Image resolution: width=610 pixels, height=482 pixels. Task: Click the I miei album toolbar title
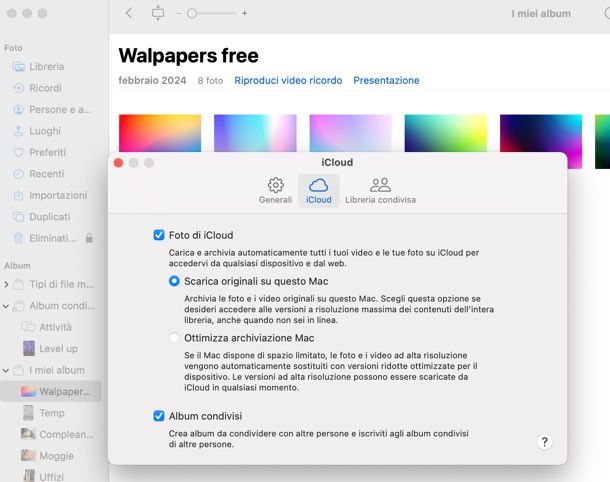point(541,14)
